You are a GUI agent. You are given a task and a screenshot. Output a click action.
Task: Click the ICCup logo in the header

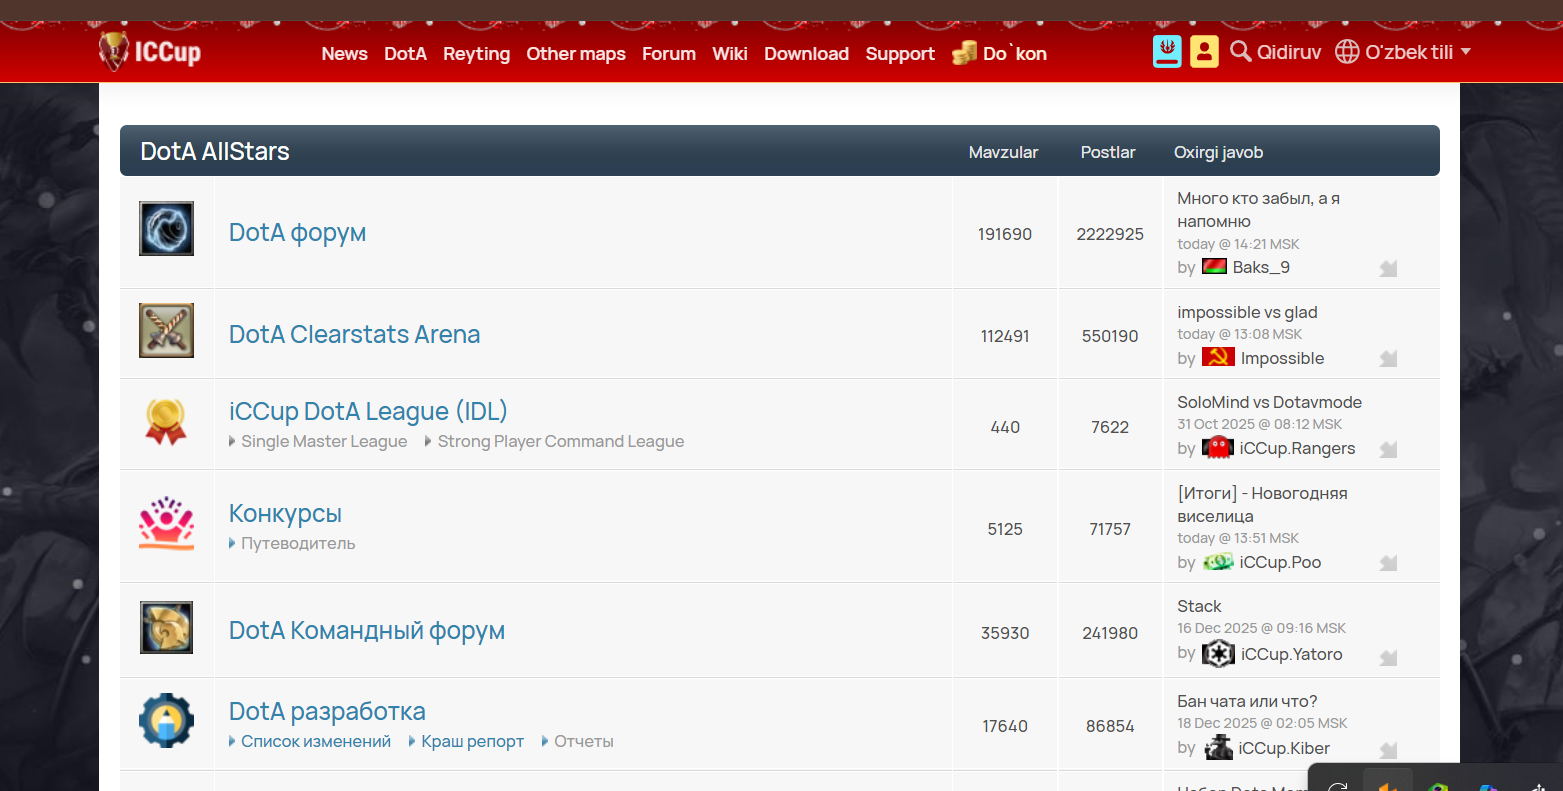coord(150,51)
